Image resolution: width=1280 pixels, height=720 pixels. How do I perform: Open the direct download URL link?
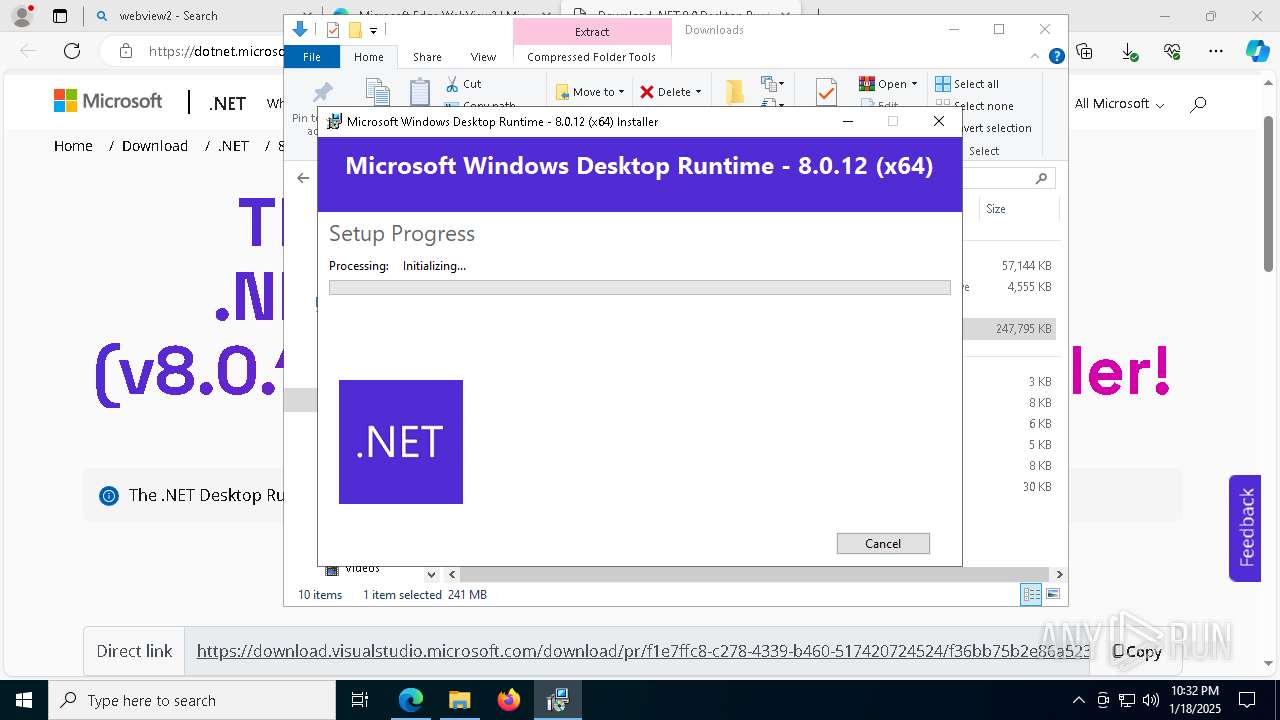[x=643, y=651]
